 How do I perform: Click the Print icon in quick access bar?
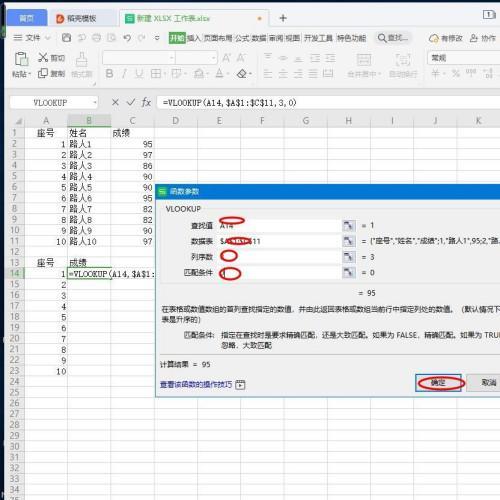pos(96,38)
